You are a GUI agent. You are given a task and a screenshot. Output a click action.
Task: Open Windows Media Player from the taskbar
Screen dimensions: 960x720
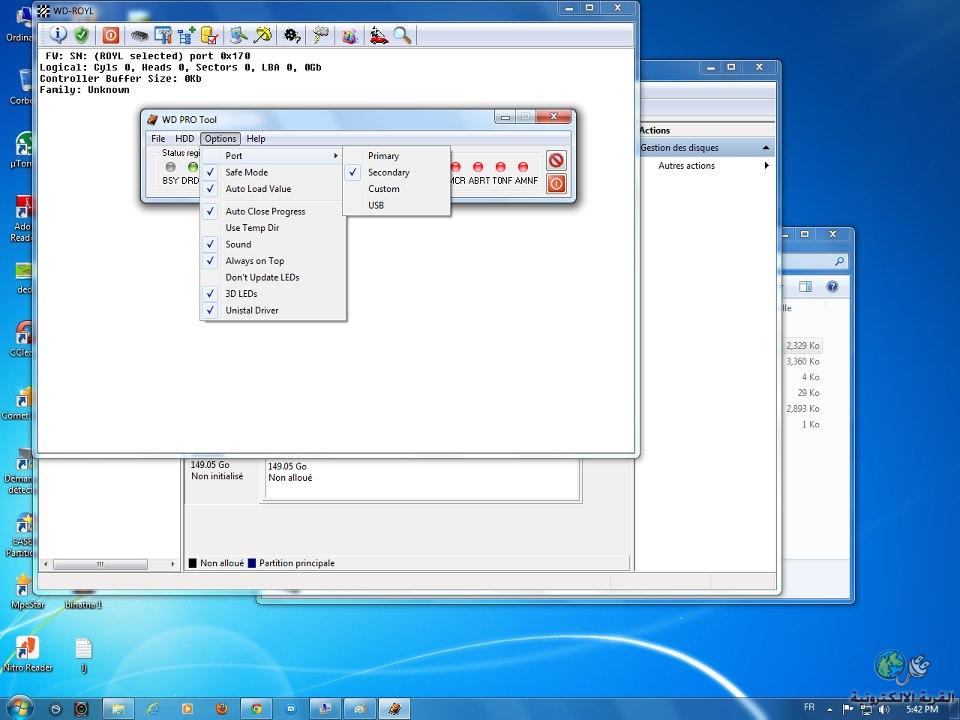pos(187,709)
